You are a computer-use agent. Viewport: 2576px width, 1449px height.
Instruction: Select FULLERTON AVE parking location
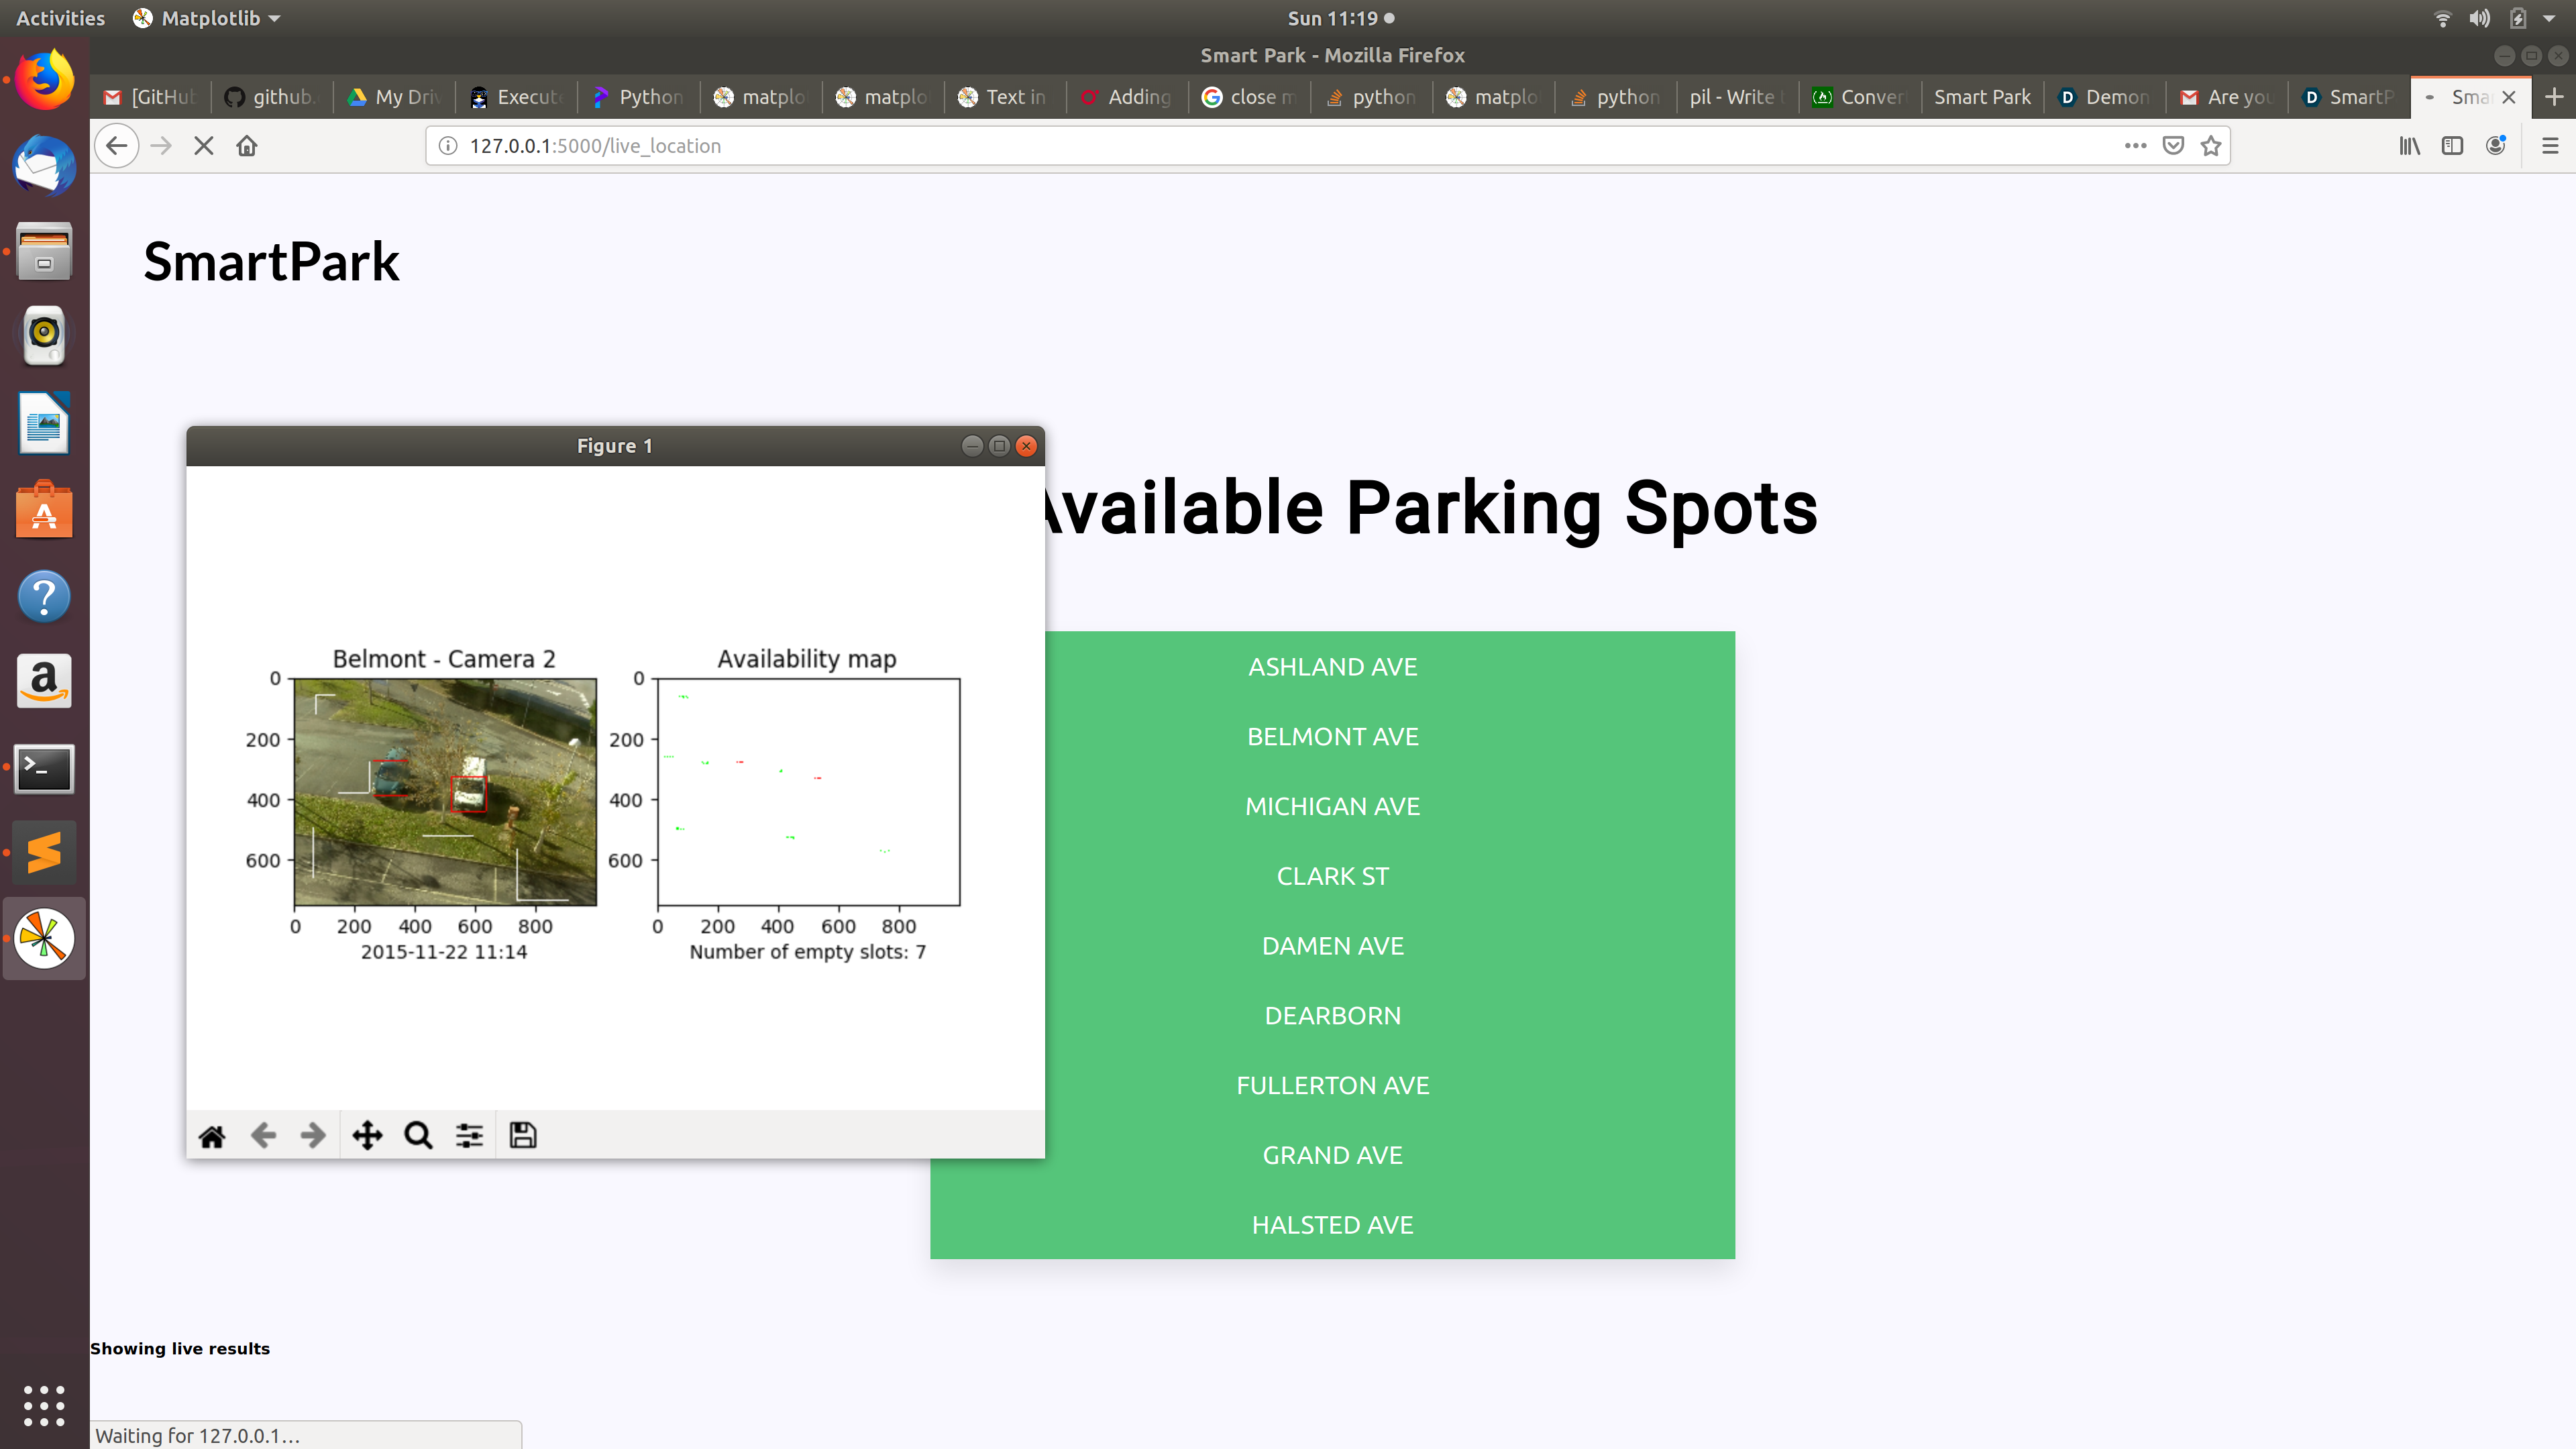[1332, 1086]
